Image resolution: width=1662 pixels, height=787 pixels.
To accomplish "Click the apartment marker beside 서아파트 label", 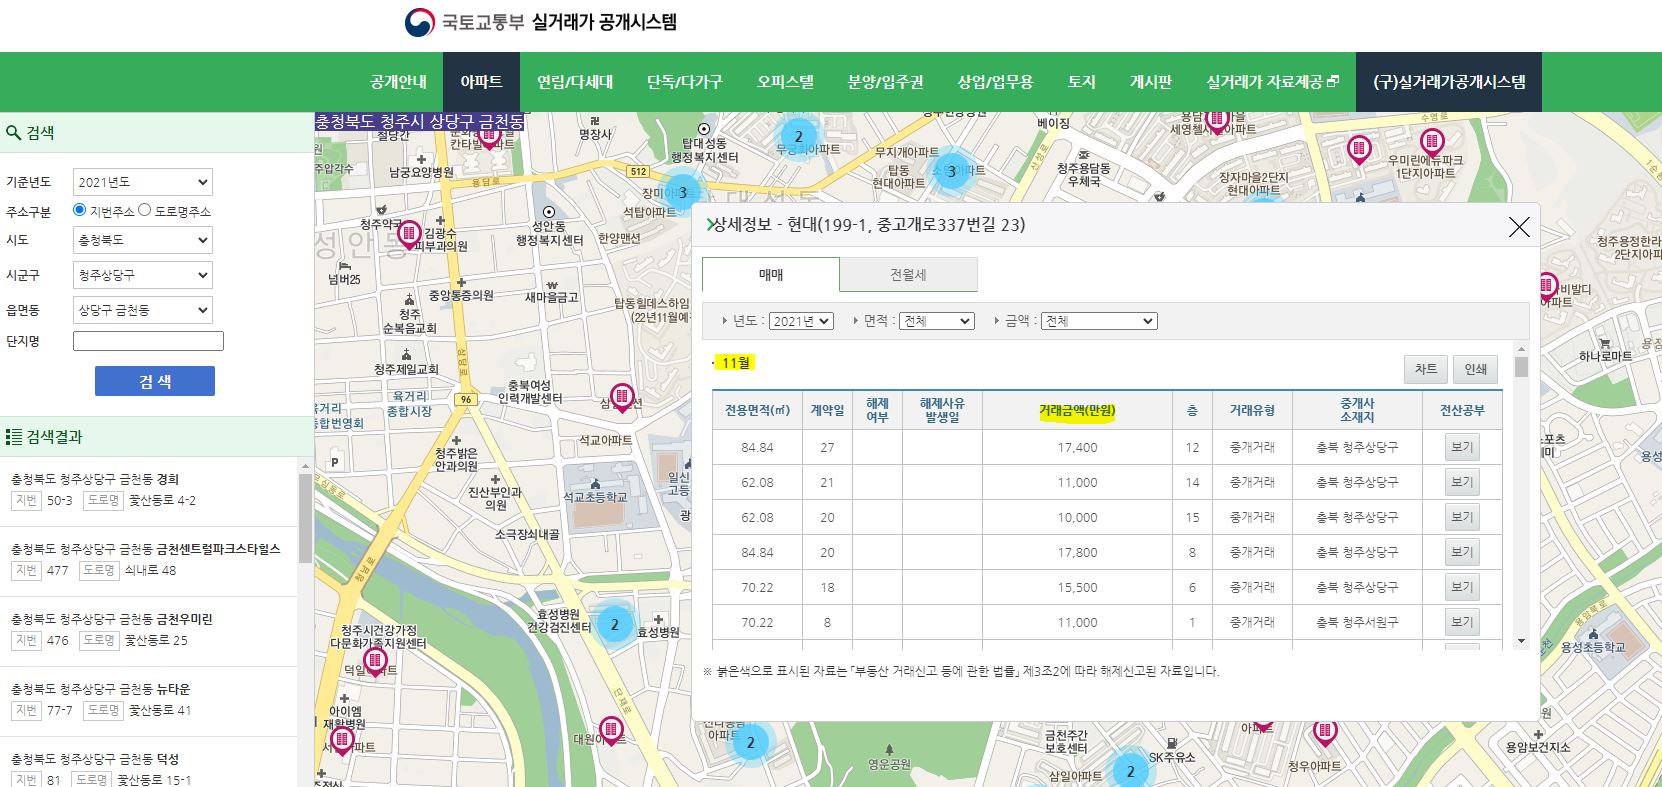I will (x=342, y=740).
